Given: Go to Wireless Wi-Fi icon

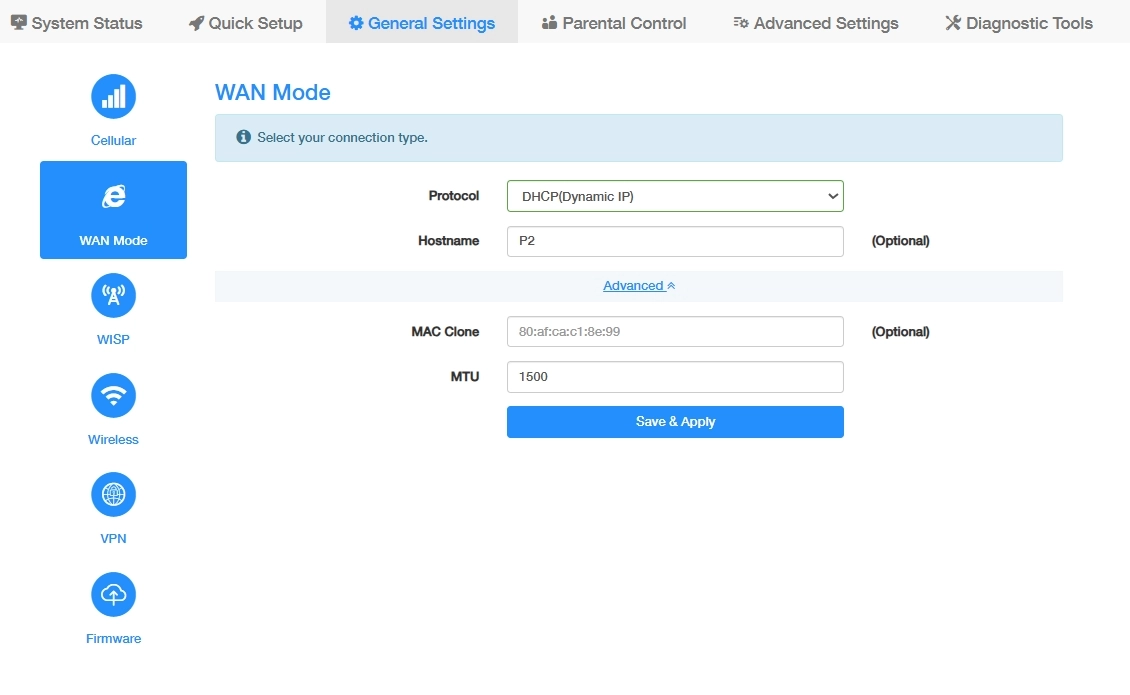Looking at the screenshot, I should [x=113, y=396].
